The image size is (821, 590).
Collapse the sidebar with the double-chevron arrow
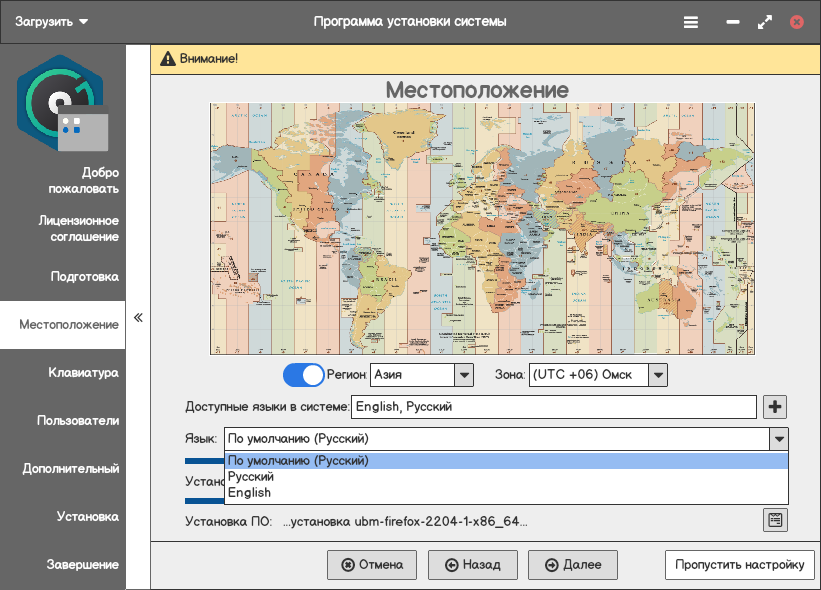coord(139,318)
